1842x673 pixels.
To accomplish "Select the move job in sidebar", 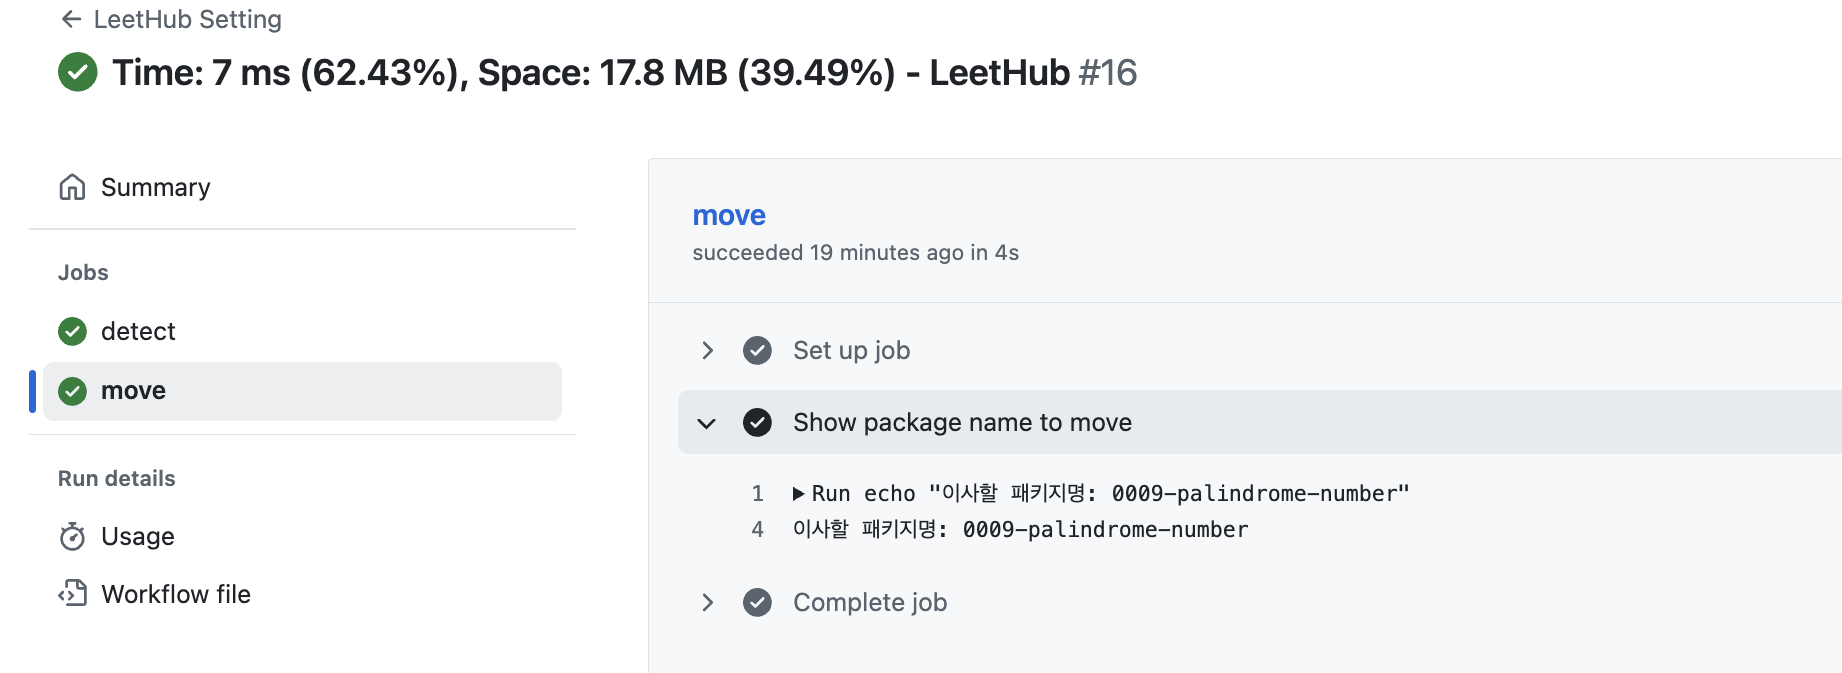I will click(133, 391).
